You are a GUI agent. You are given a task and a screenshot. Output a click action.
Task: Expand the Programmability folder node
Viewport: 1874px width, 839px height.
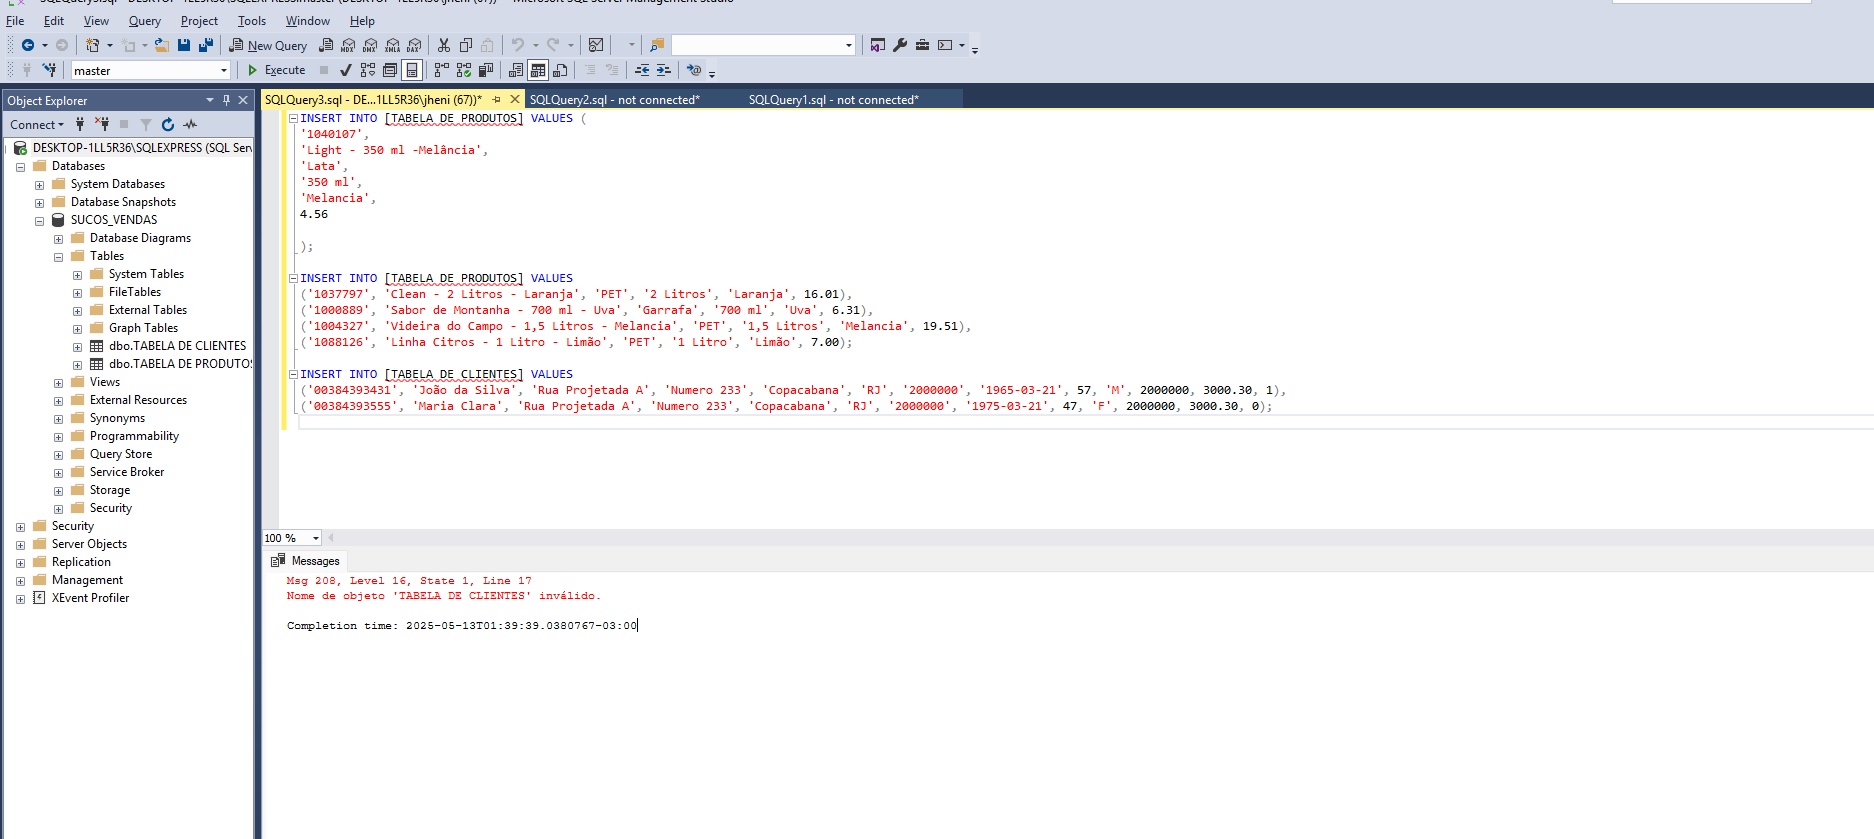[58, 437]
